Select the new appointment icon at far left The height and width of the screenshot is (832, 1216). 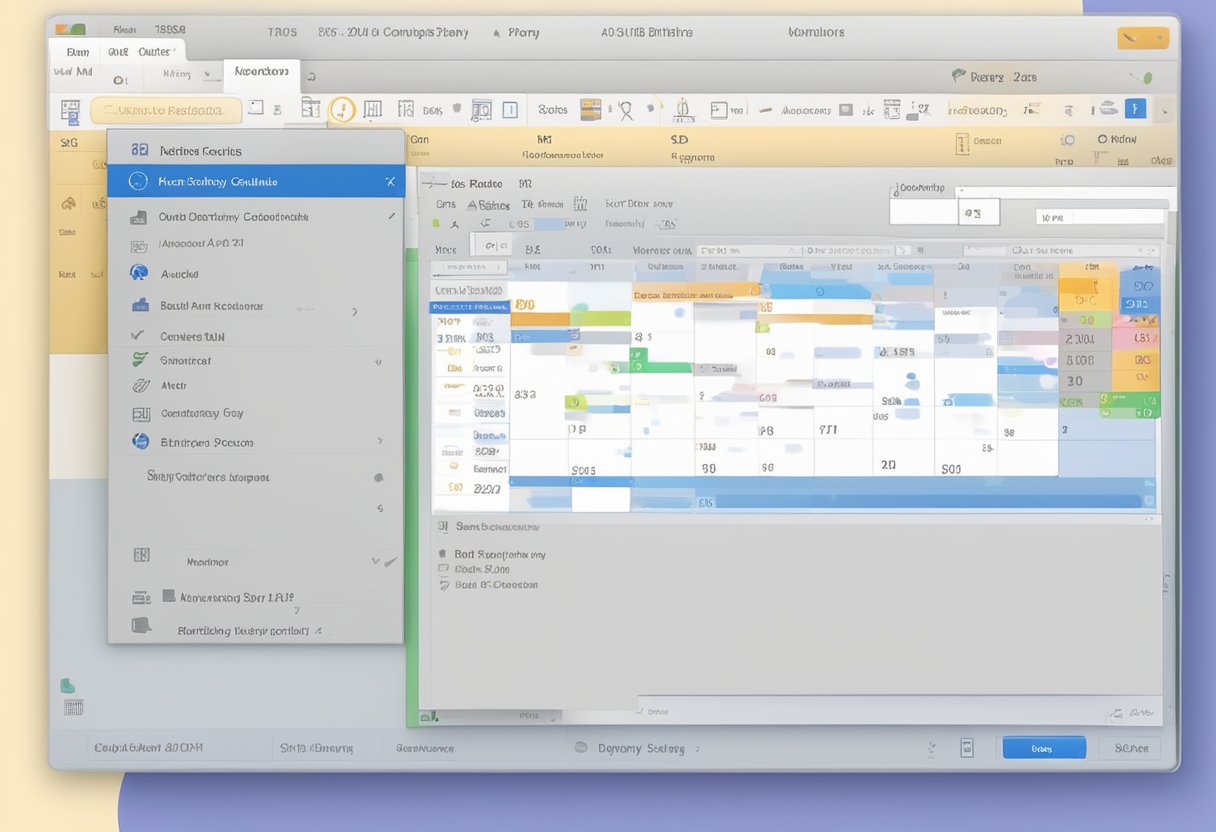pyautogui.click(x=70, y=112)
